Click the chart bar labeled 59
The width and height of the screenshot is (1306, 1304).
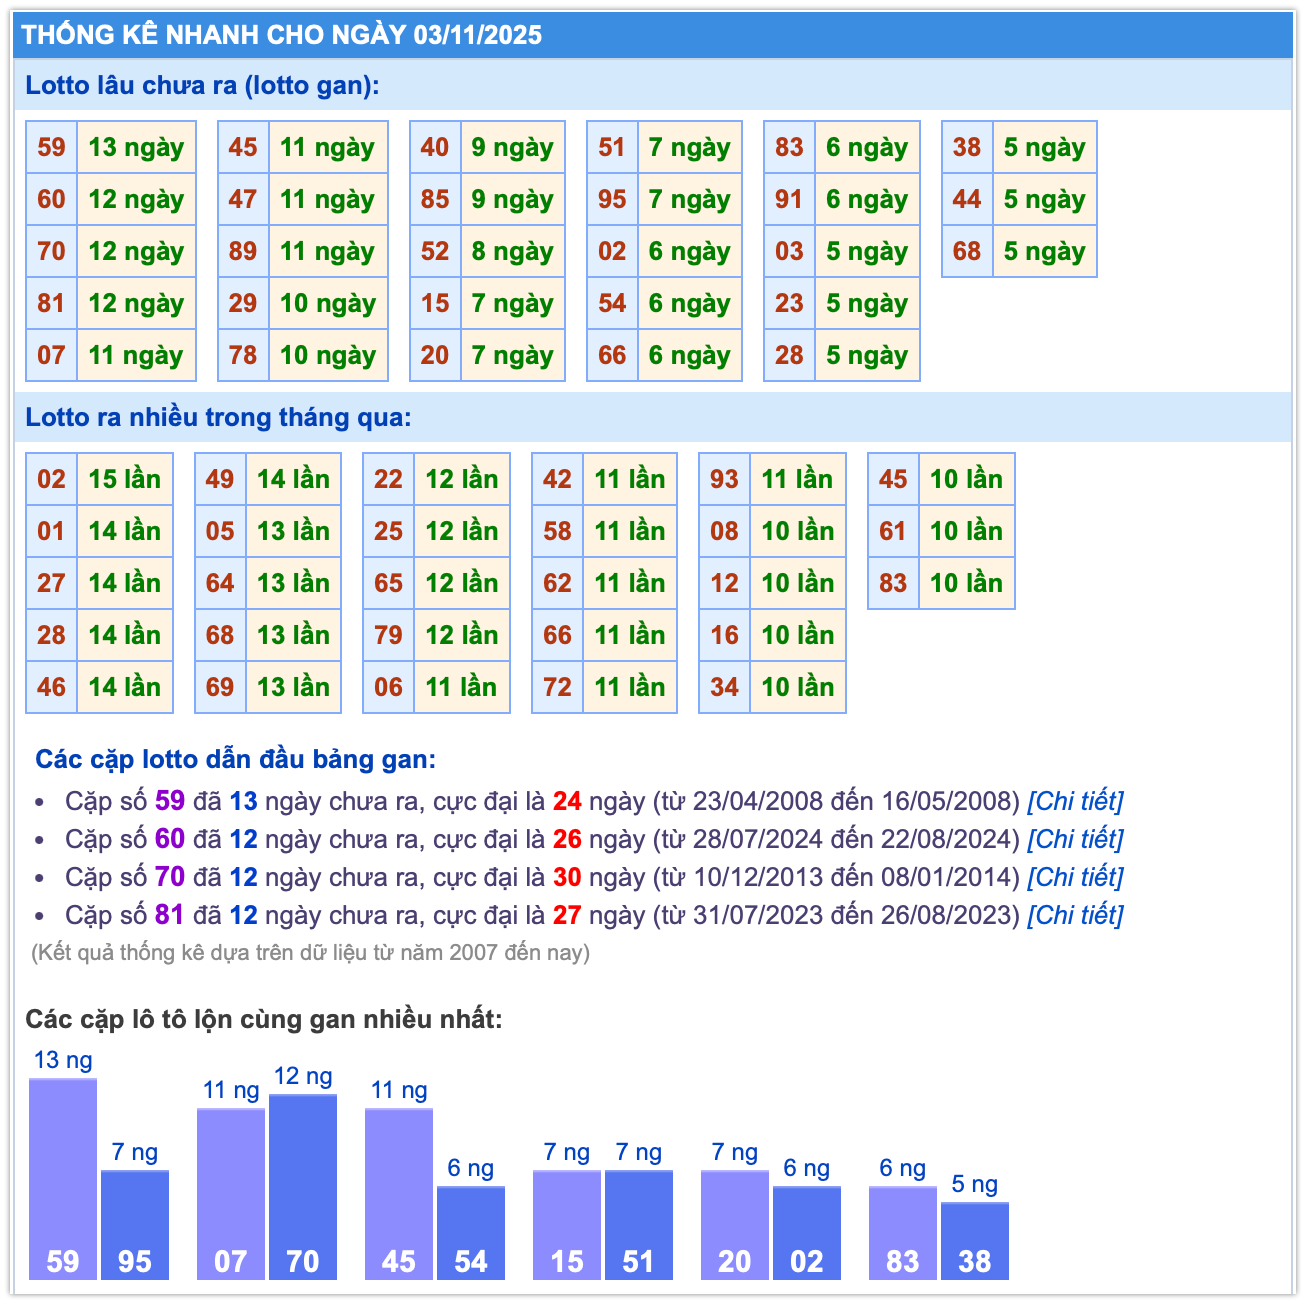click(x=63, y=1180)
